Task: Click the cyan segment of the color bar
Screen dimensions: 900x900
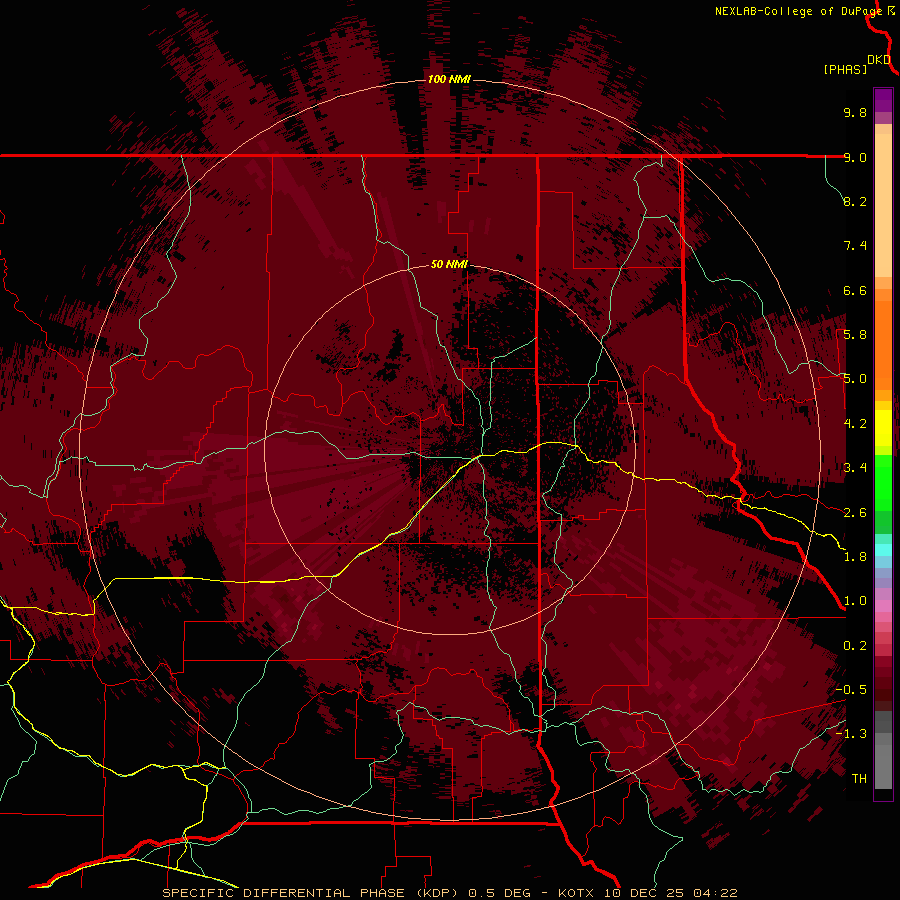Action: pyautogui.click(x=883, y=550)
